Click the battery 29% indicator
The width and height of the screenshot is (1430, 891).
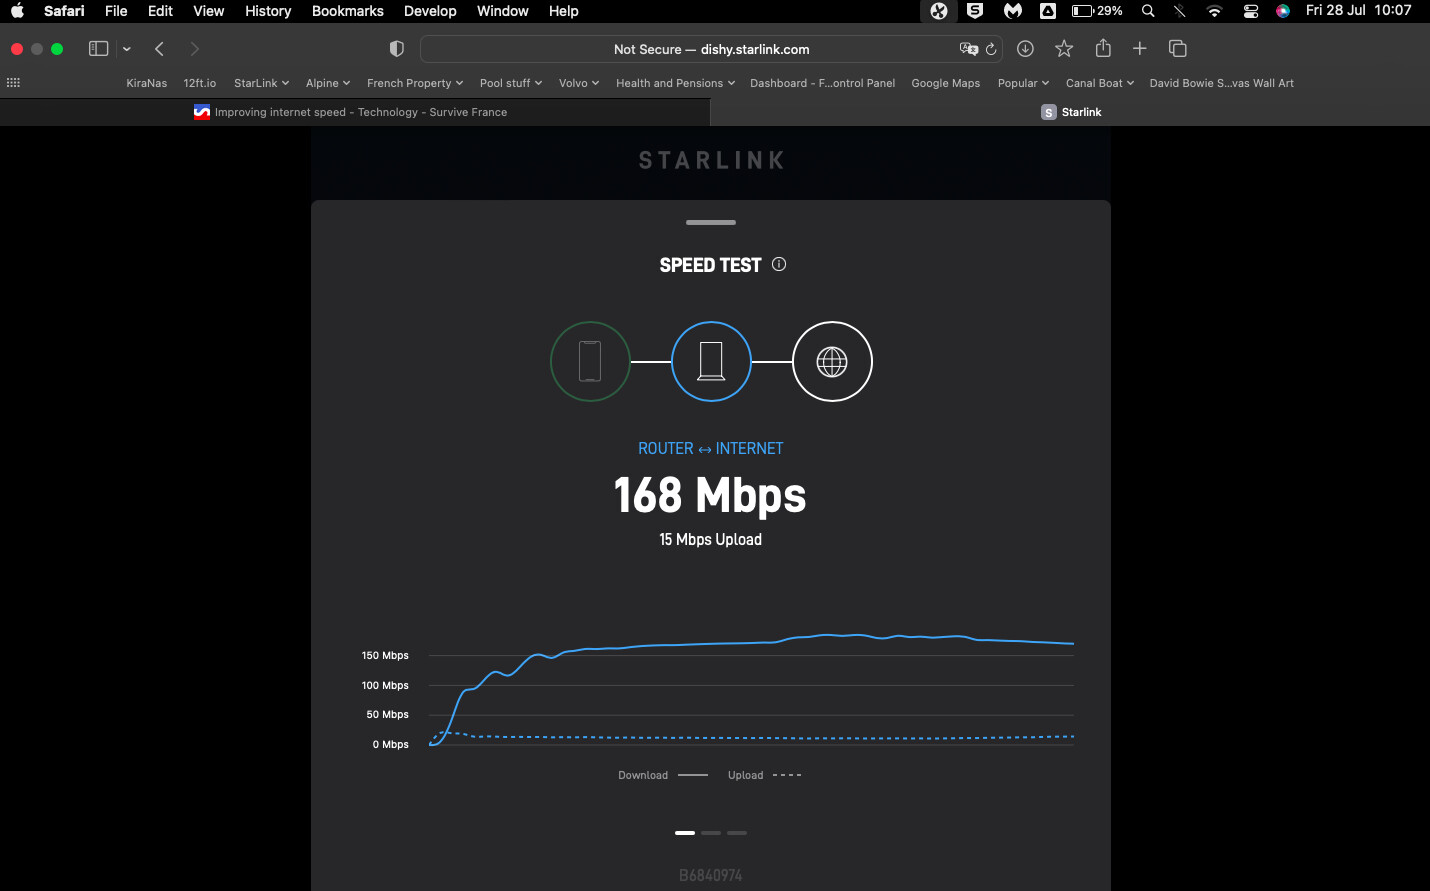click(1097, 11)
